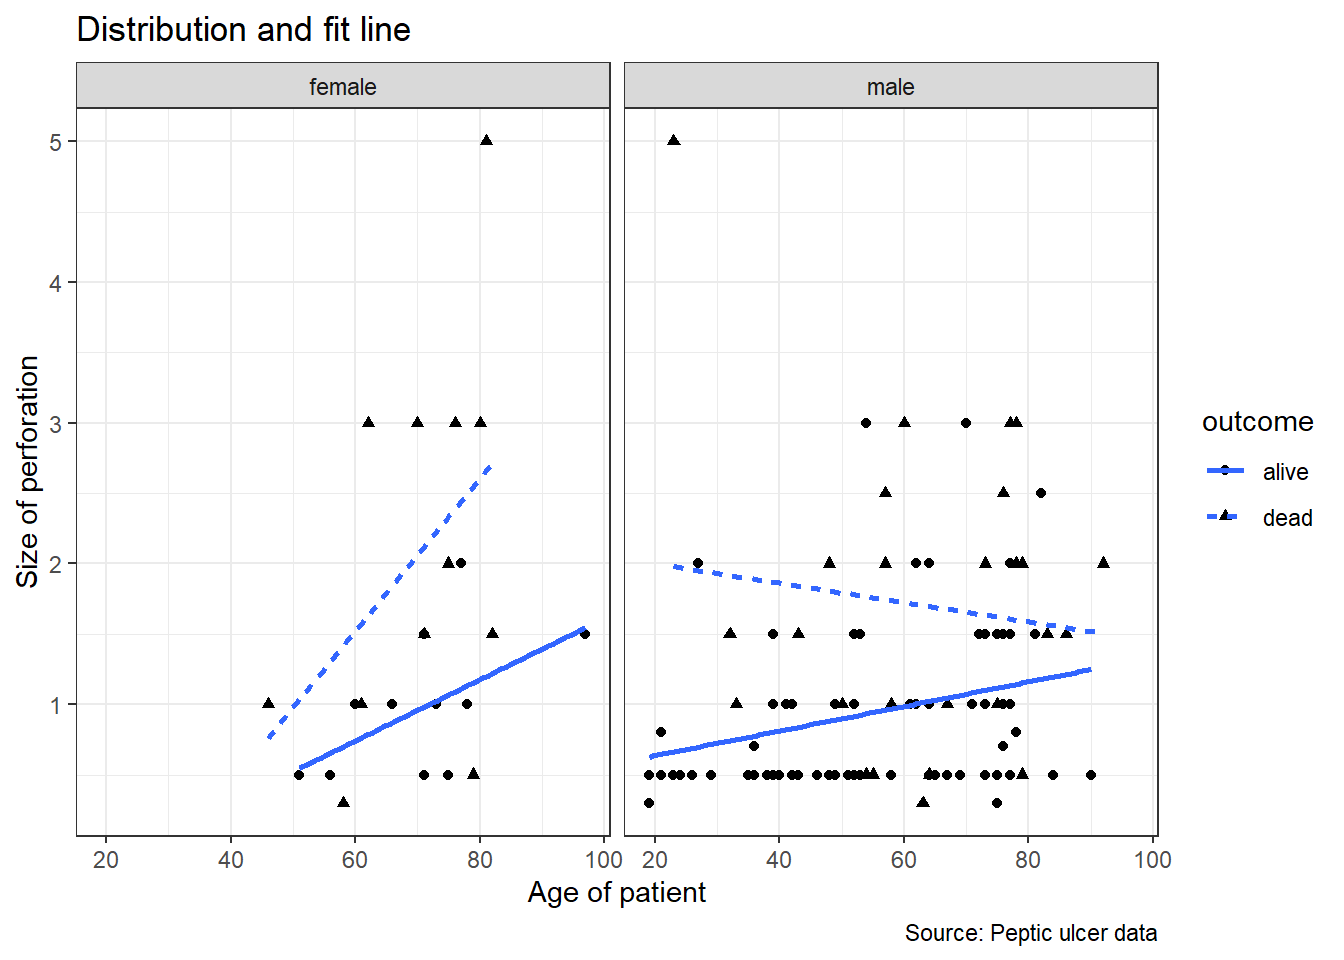Click the dead legend dashed-line key
This screenshot has width=1344, height=960.
[x=1225, y=517]
